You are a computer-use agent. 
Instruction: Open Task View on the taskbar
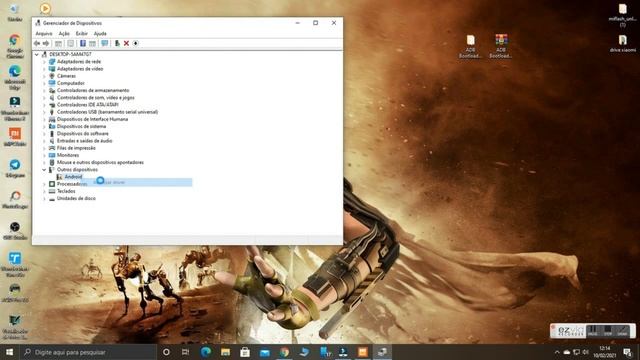pyautogui.click(x=185, y=352)
